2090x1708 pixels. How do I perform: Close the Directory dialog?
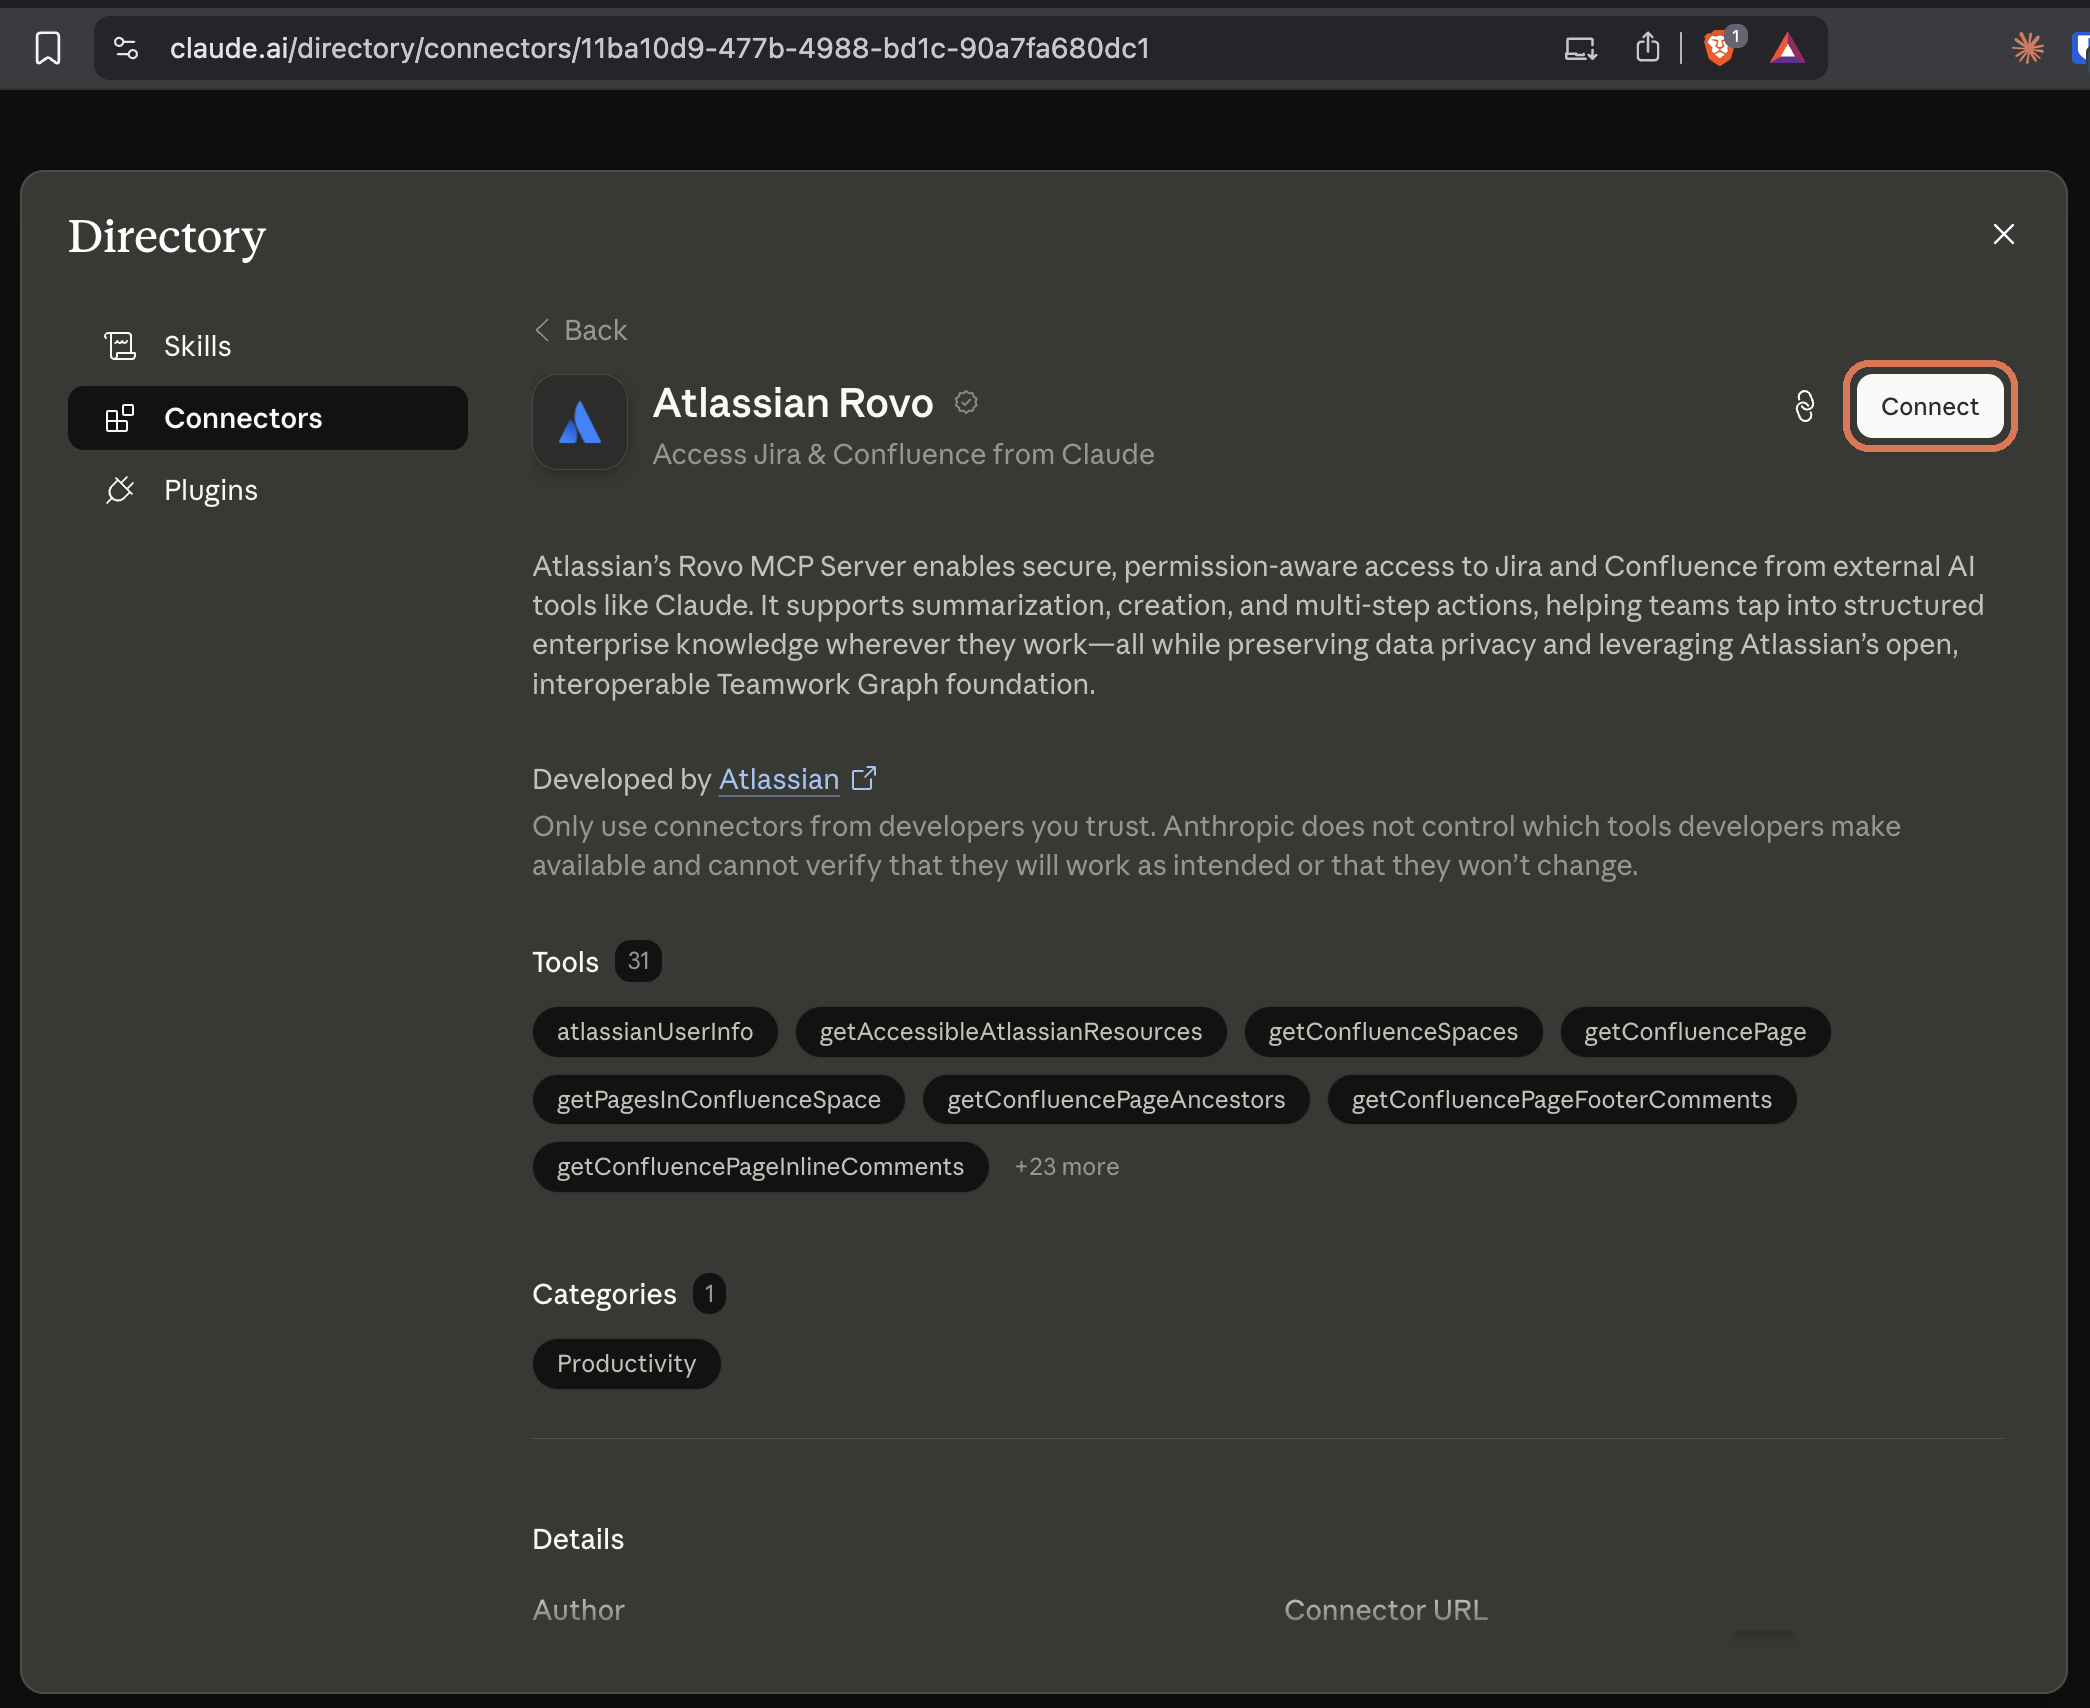click(x=2003, y=234)
